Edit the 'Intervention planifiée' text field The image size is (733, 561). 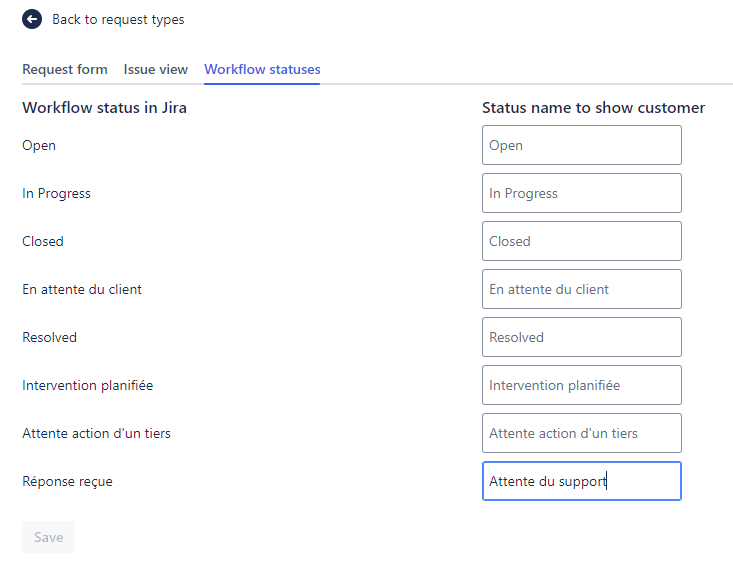click(x=581, y=385)
